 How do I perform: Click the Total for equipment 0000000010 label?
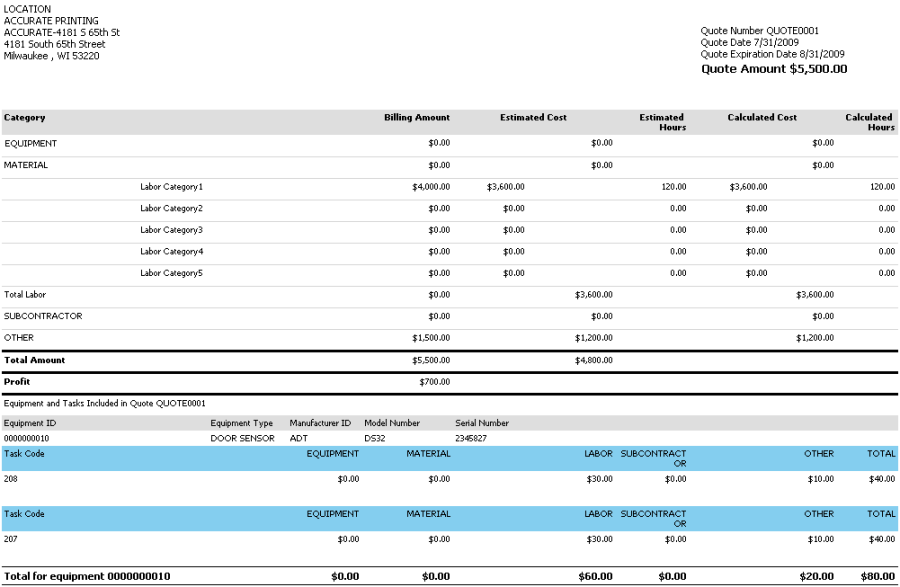[x=87, y=576]
